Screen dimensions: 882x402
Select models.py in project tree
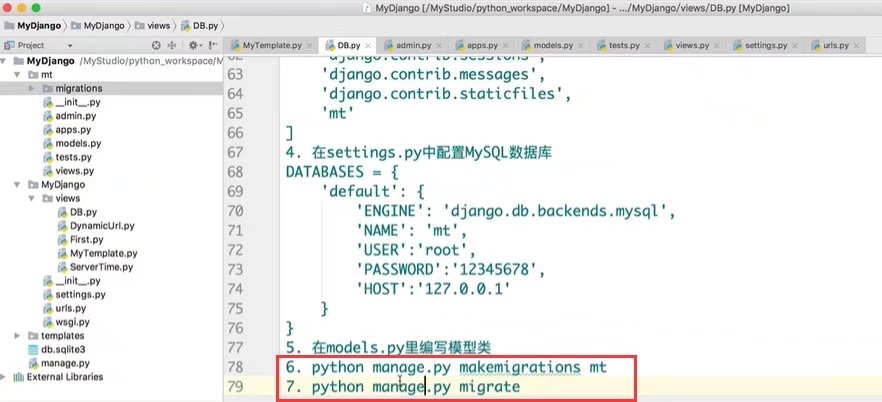[78, 143]
